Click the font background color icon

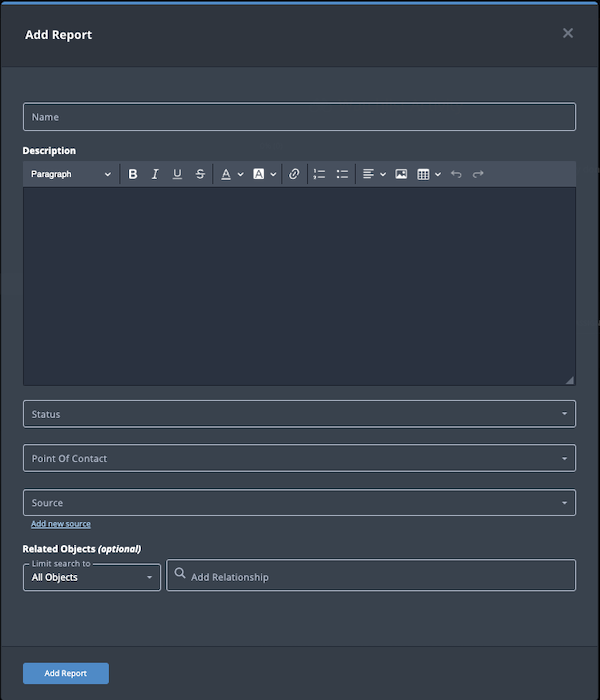click(x=258, y=174)
